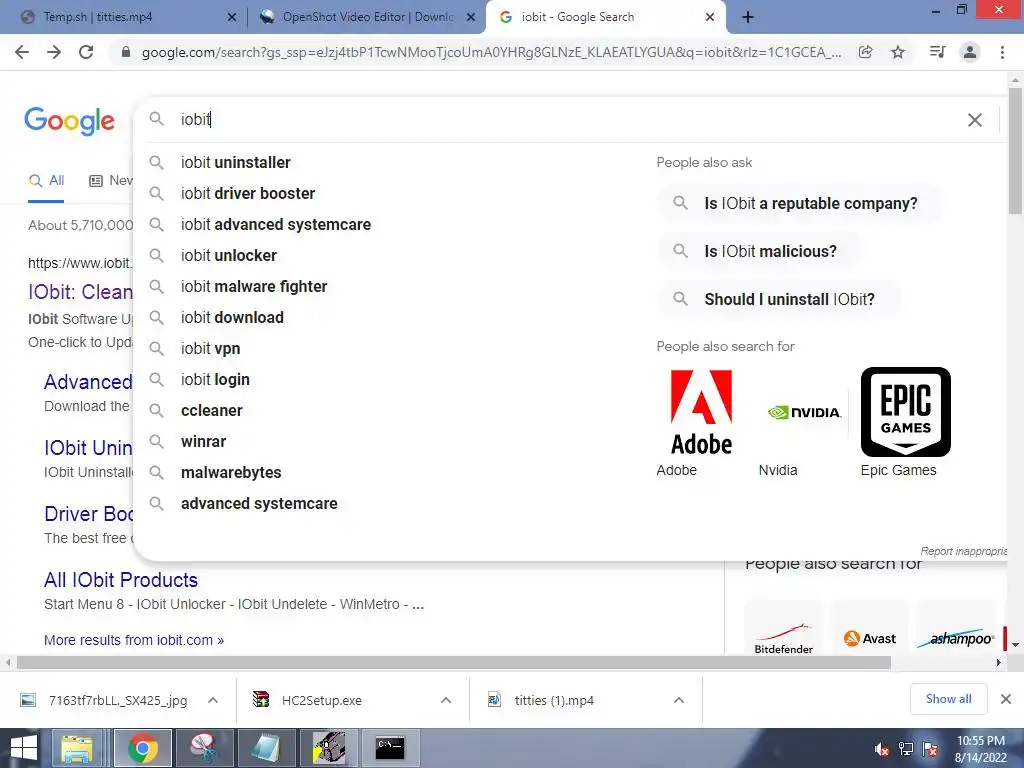This screenshot has height=768, width=1024.
Task: Choose the suggestion iobit advanced systemcare
Action: click(x=276, y=225)
